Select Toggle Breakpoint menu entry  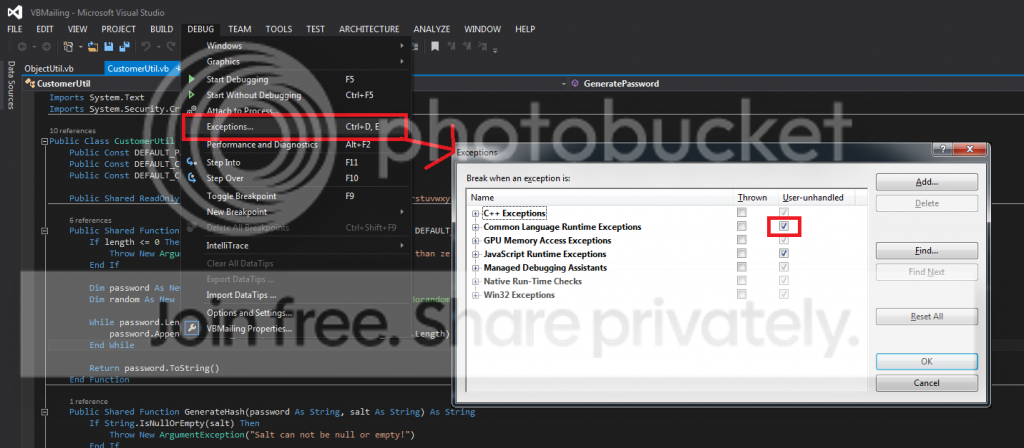(296, 196)
